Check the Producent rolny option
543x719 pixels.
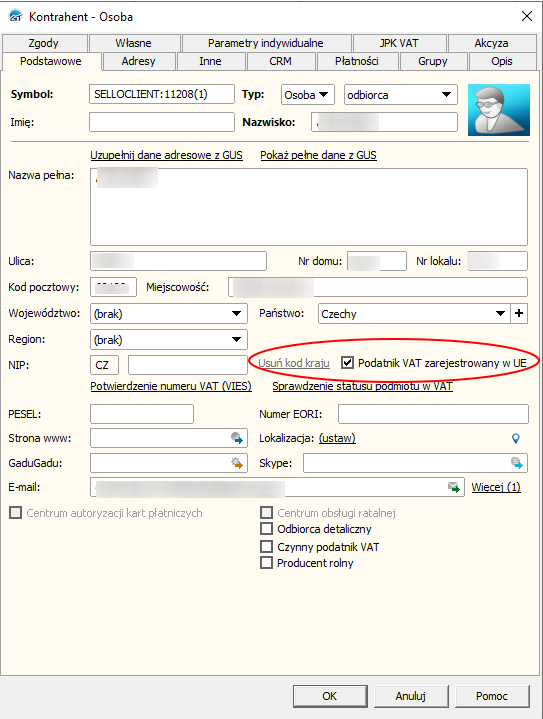coord(266,563)
